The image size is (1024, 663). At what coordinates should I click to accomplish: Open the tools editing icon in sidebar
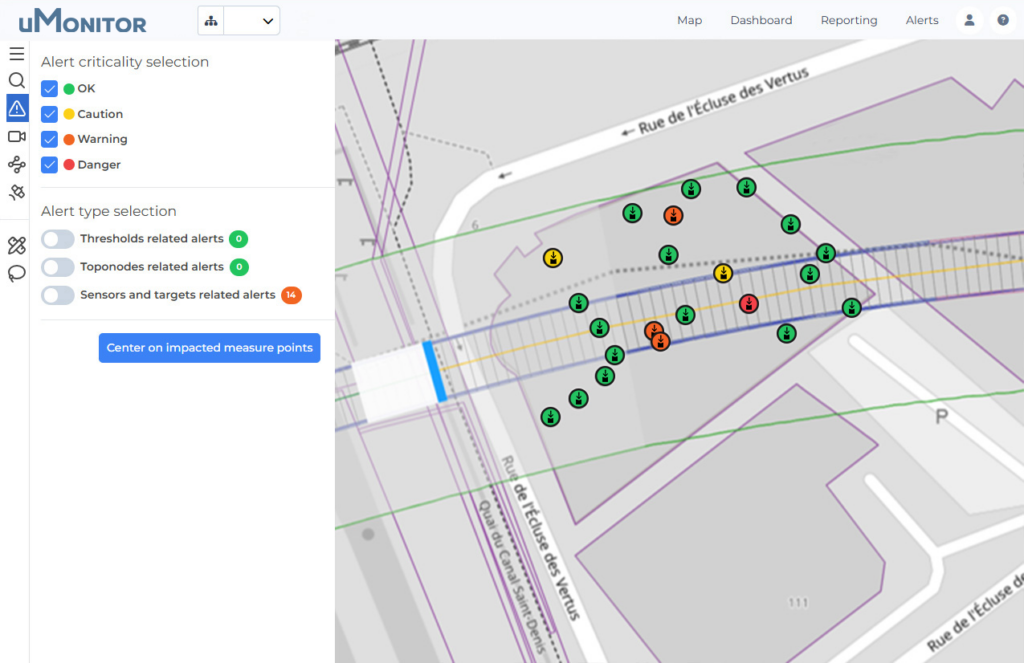[x=16, y=244]
